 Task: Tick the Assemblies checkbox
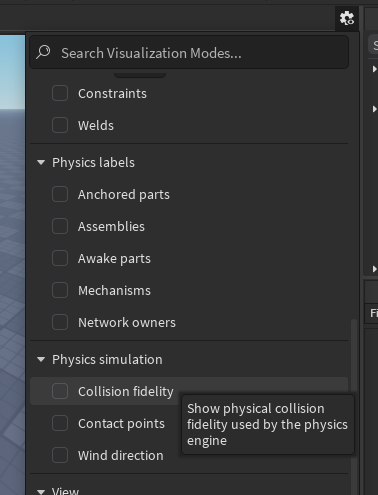(60, 226)
